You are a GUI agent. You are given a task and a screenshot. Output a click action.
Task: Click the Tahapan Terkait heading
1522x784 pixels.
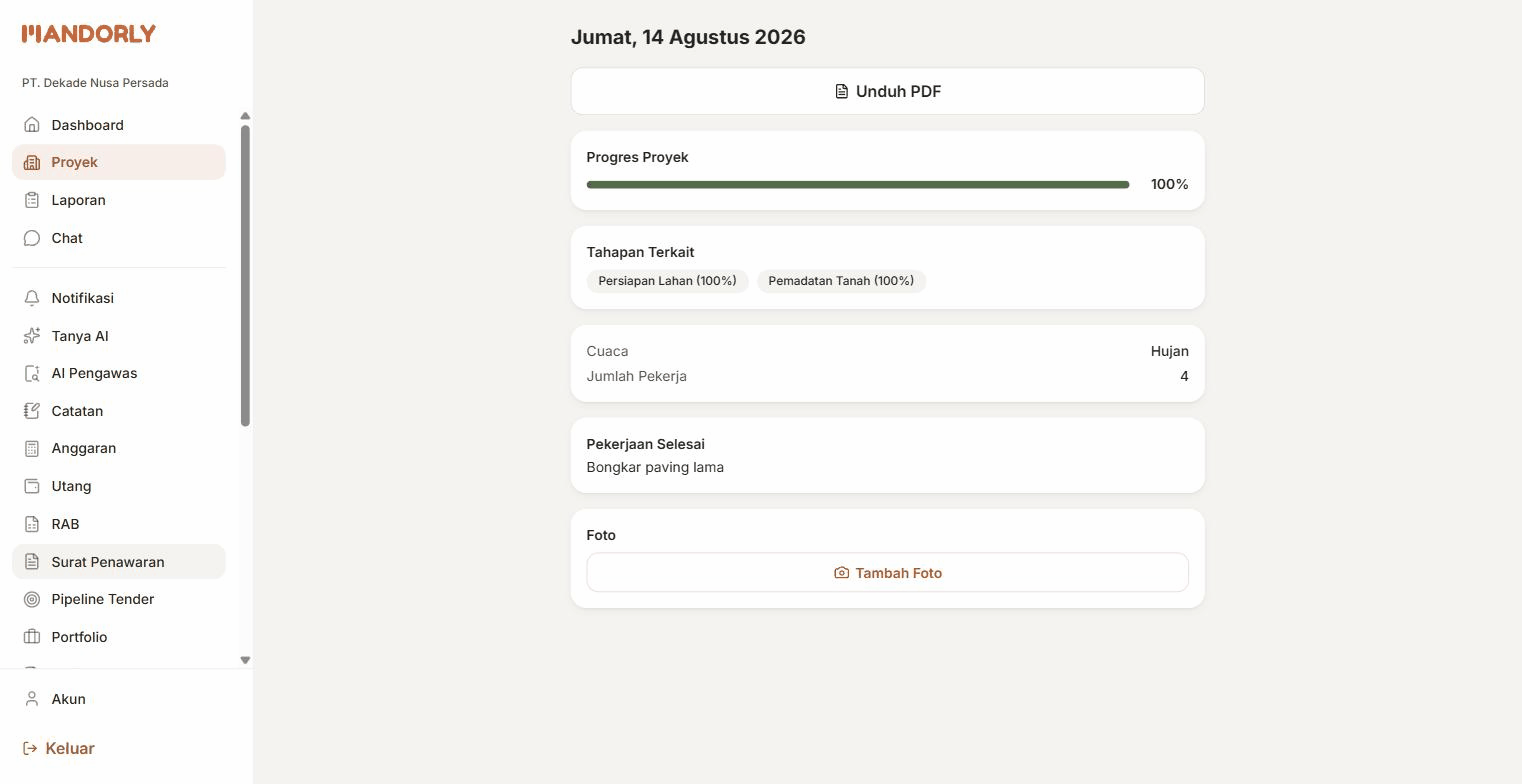tap(640, 252)
